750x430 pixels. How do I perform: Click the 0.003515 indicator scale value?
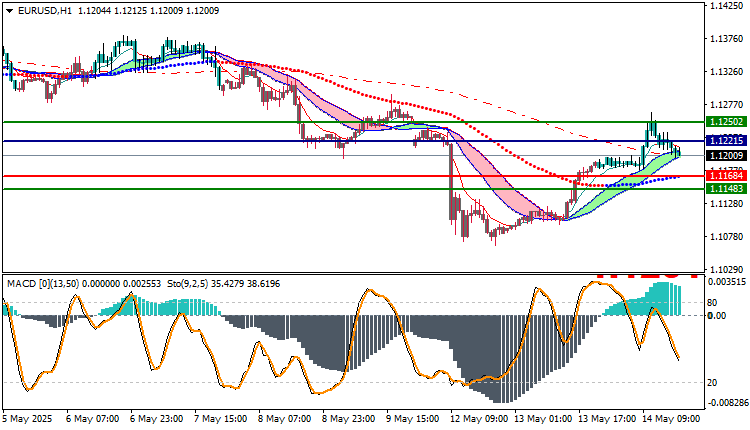(727, 282)
